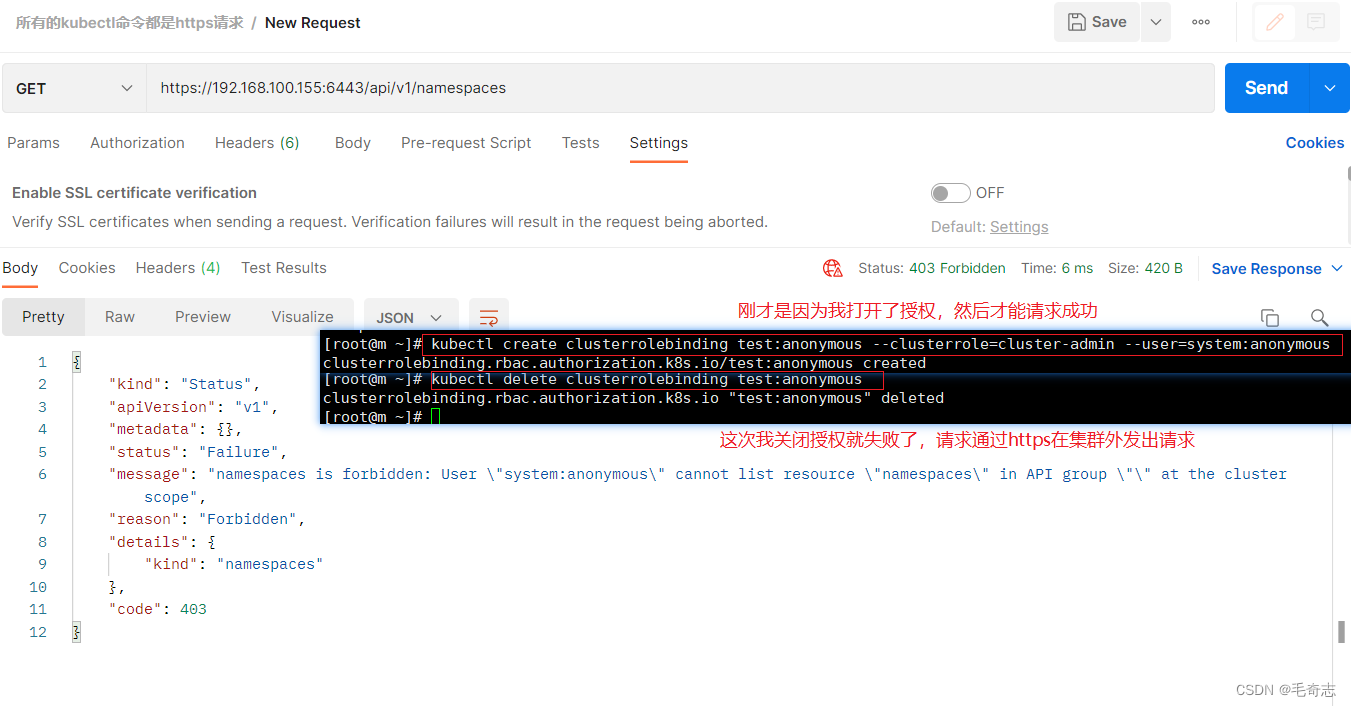Click the "status": "Failure" line
This screenshot has width=1351, height=706.
[x=198, y=452]
